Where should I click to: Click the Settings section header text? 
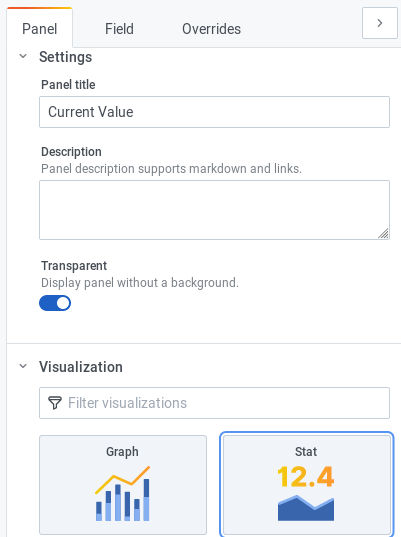(x=65, y=57)
